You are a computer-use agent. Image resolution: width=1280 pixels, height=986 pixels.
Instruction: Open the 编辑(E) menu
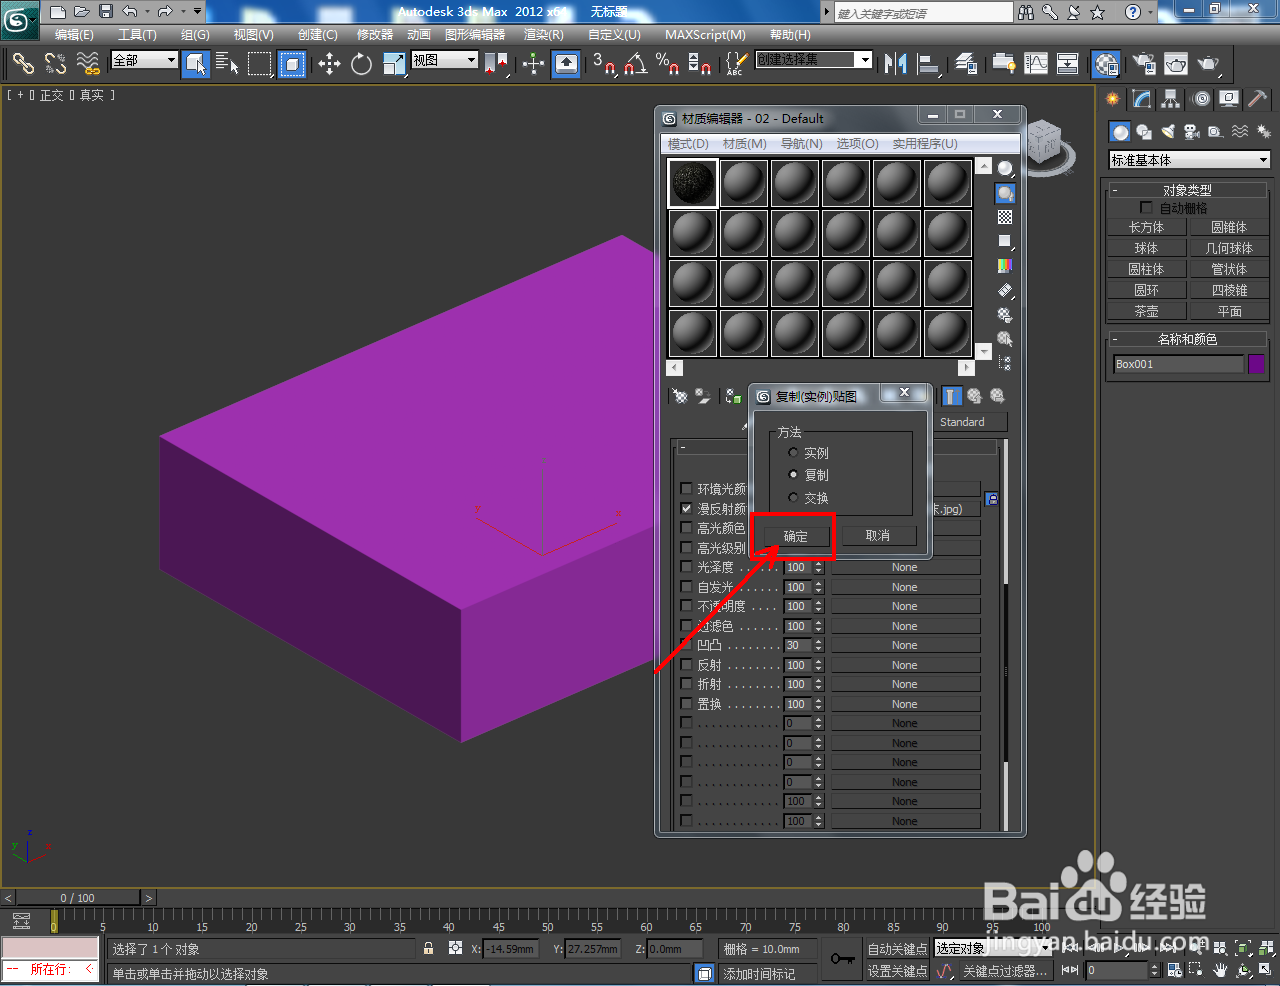click(74, 35)
